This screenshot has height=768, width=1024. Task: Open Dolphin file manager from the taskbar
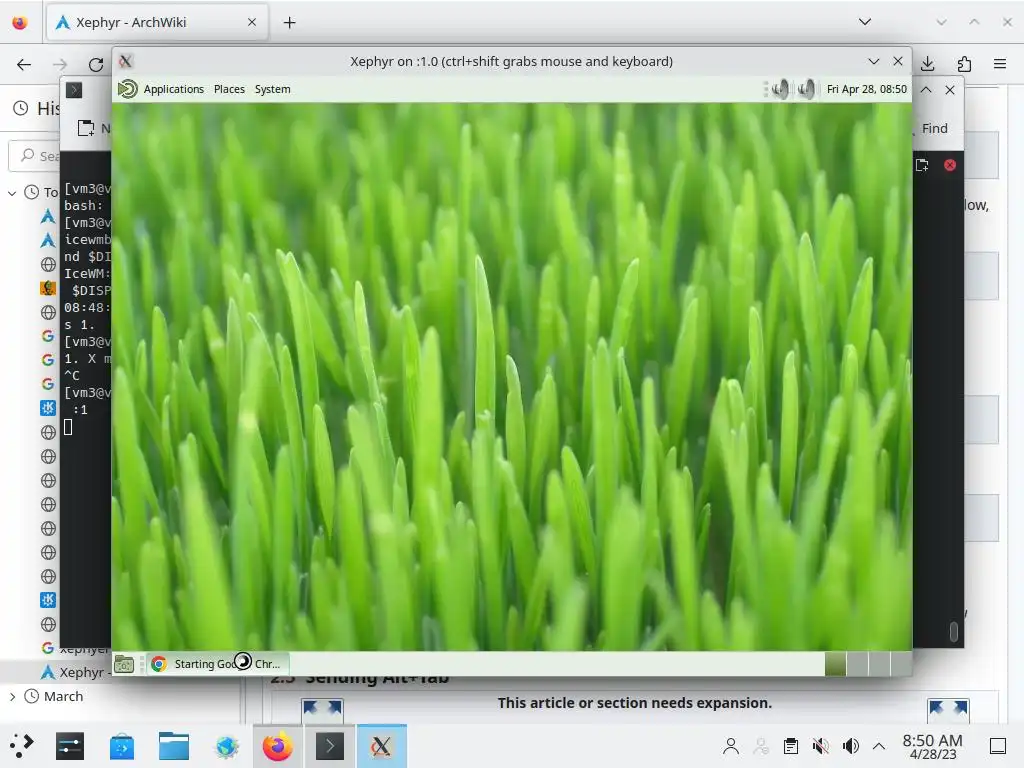(174, 746)
